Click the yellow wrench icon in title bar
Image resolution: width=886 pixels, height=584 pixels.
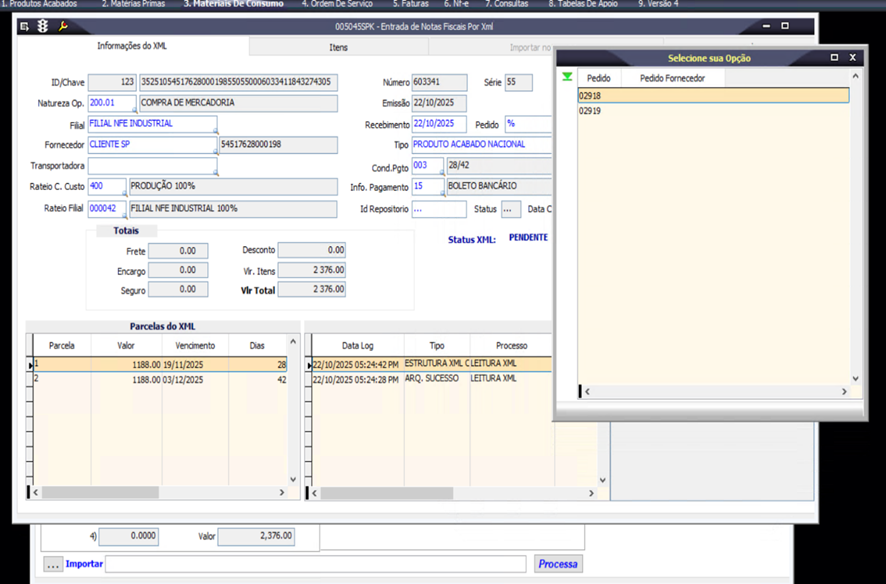coord(63,26)
